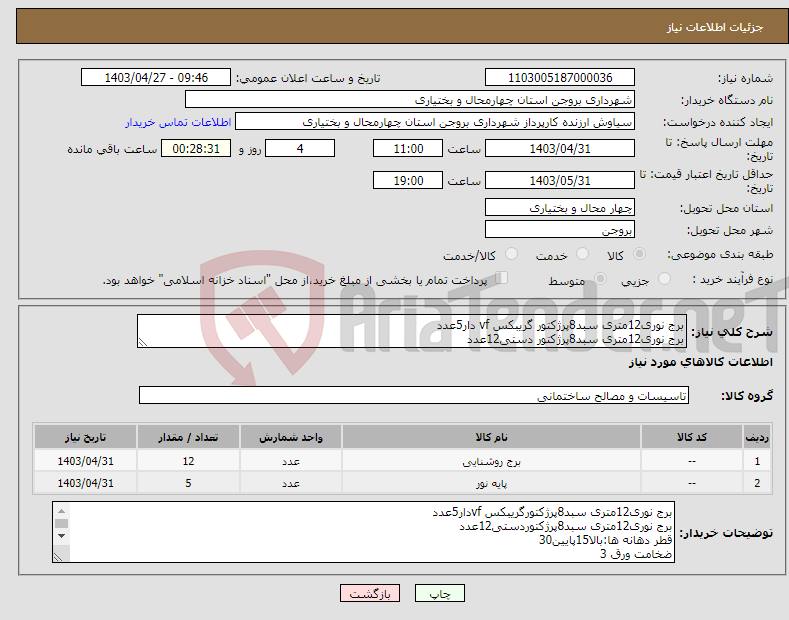
Task: Click remaining time field 00:28:31
Action: pyautogui.click(x=196, y=148)
